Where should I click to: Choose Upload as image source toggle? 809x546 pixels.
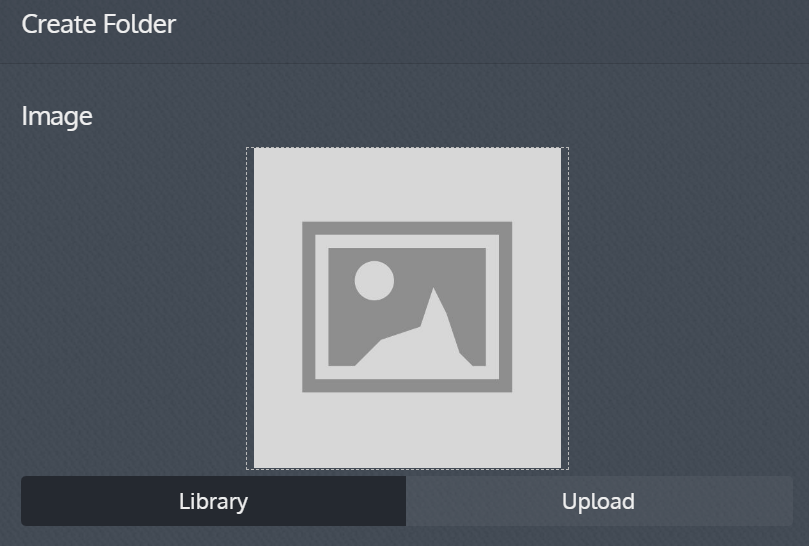[x=599, y=501]
